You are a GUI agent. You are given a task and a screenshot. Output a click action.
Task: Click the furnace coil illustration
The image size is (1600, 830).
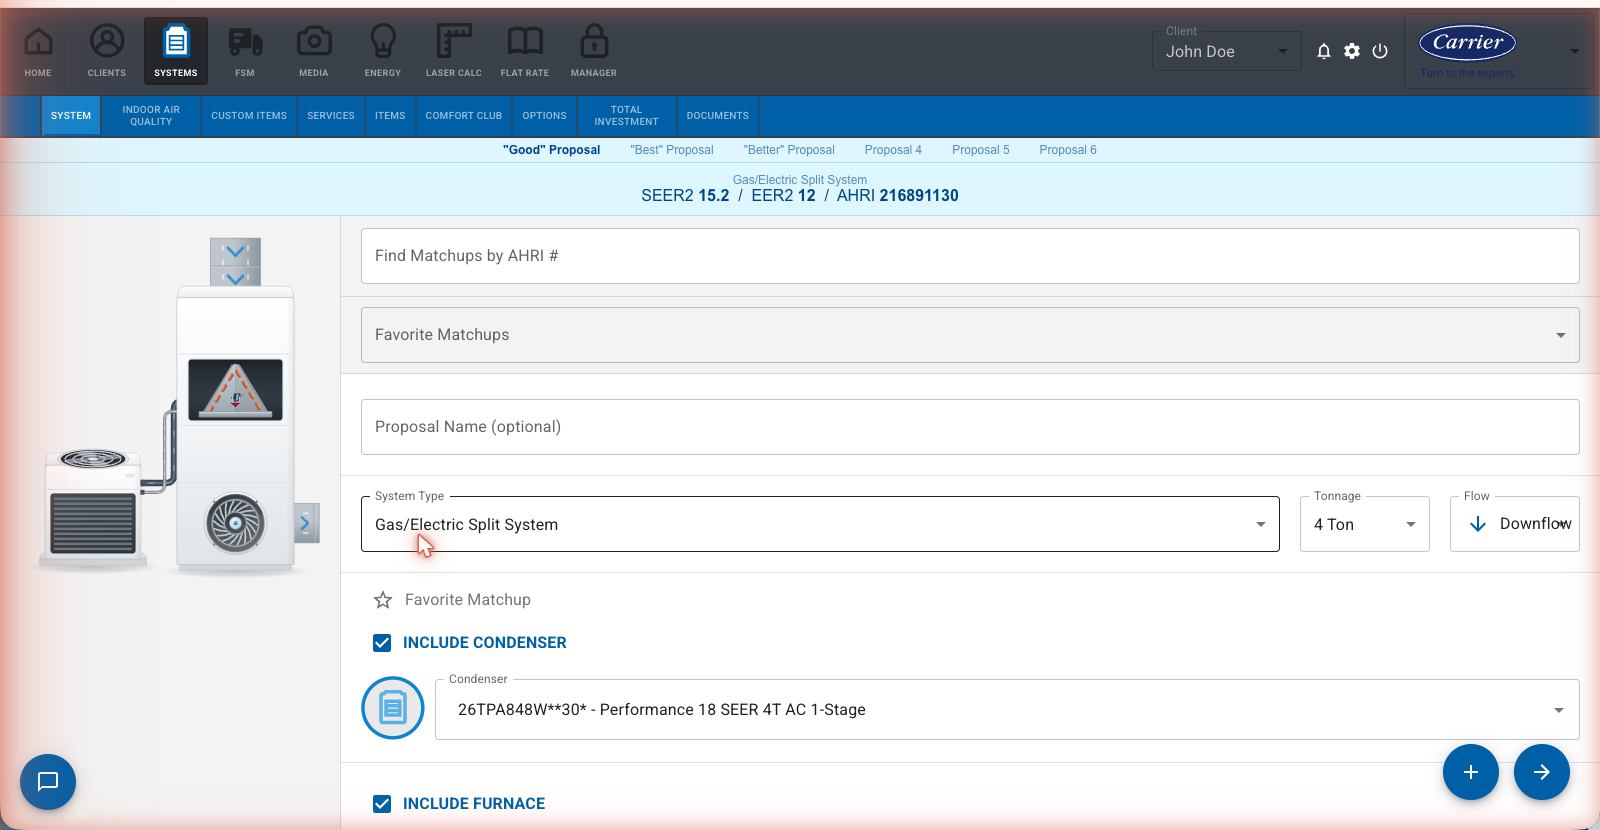tap(235, 389)
